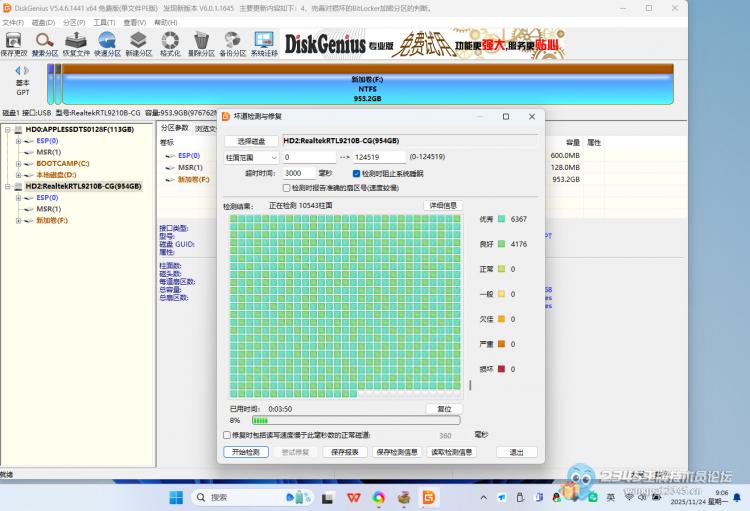Open the 工具(T) menu
The height and width of the screenshot is (511, 750).
(104, 21)
